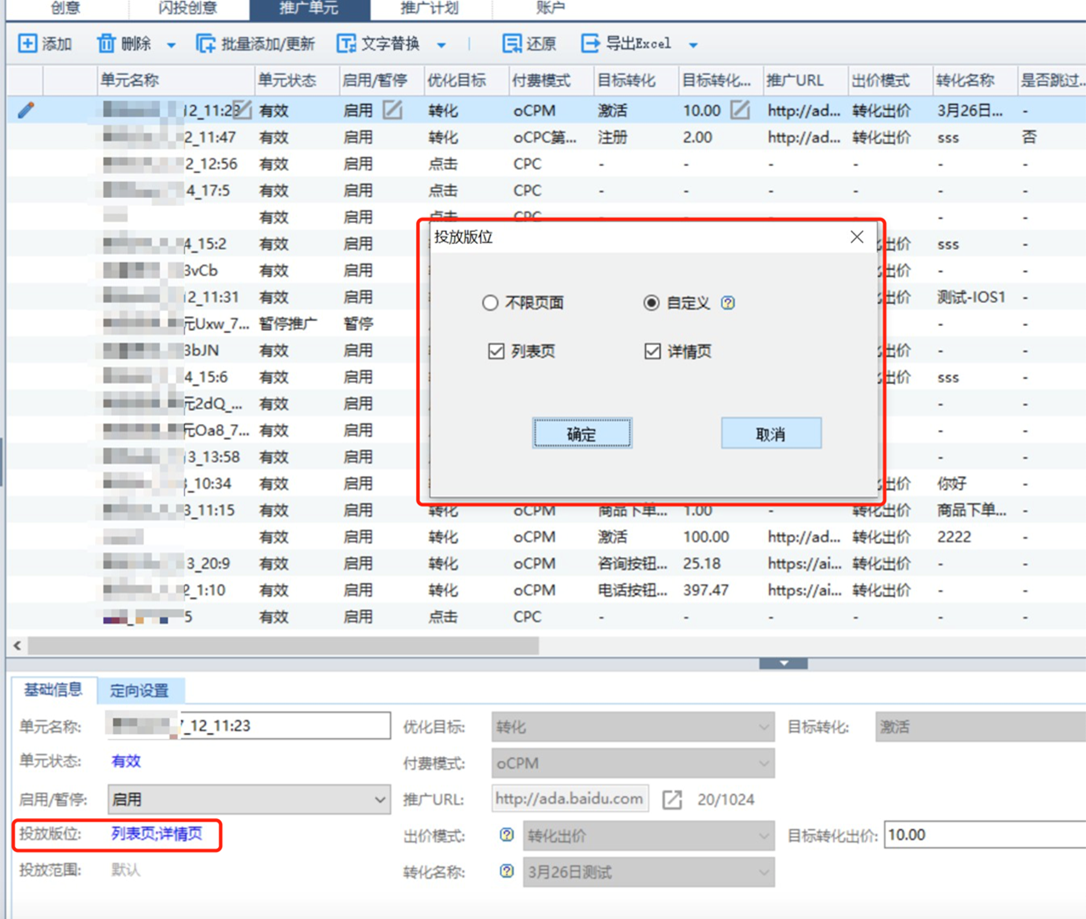The width and height of the screenshot is (1086, 919).
Task: Click the 导出Excel export icon
Action: [591, 44]
